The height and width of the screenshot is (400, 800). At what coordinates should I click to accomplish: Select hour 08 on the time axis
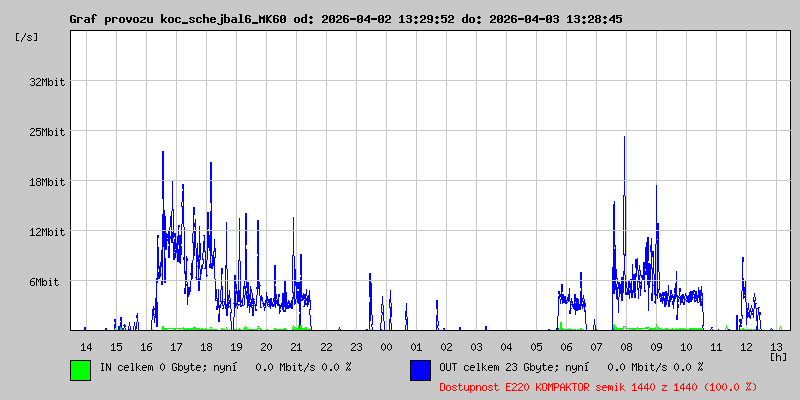(x=626, y=346)
